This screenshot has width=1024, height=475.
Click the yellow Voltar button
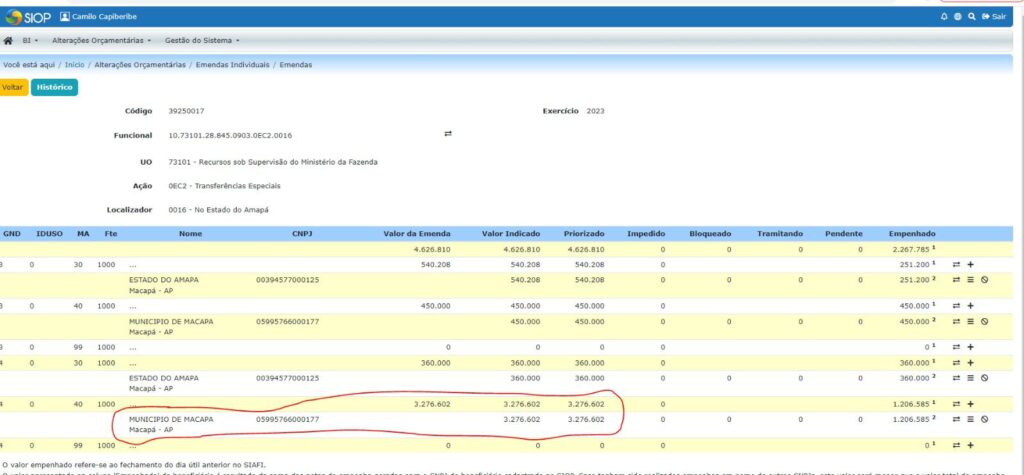pos(13,88)
